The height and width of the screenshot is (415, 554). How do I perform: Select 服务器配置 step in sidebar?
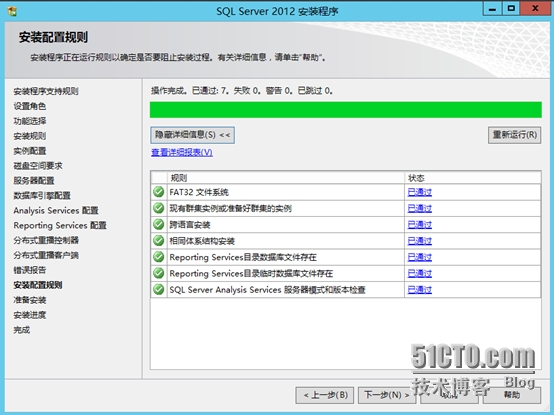34,180
